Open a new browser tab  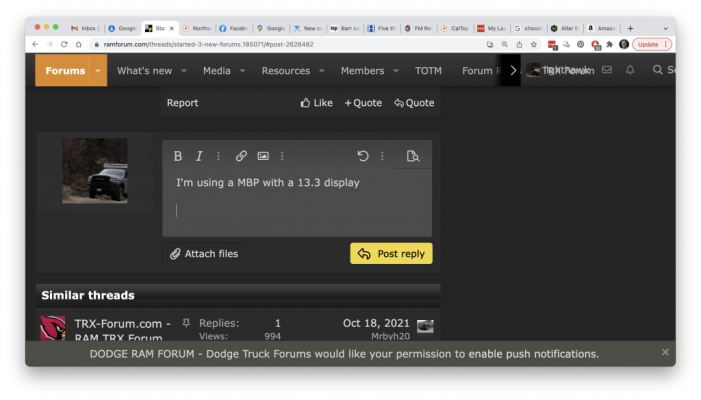(630, 28)
